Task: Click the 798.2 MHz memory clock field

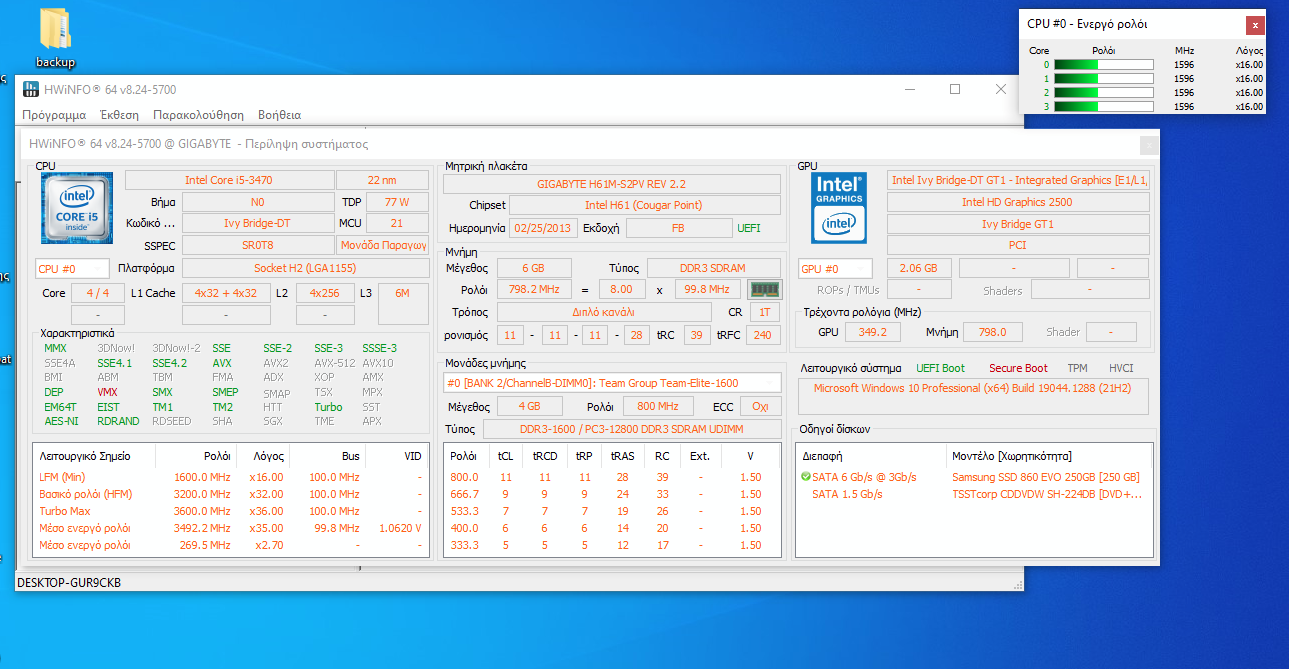Action: click(534, 289)
